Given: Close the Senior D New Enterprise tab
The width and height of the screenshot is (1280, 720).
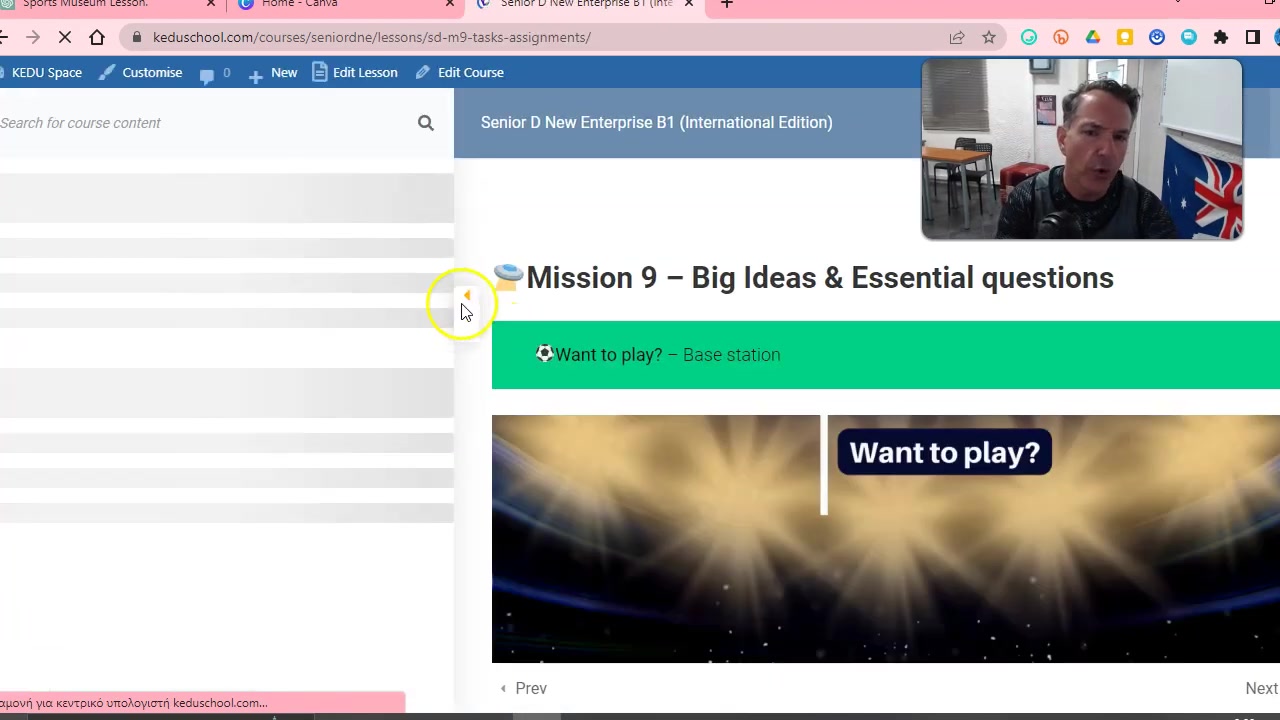Looking at the screenshot, I should click(688, 4).
